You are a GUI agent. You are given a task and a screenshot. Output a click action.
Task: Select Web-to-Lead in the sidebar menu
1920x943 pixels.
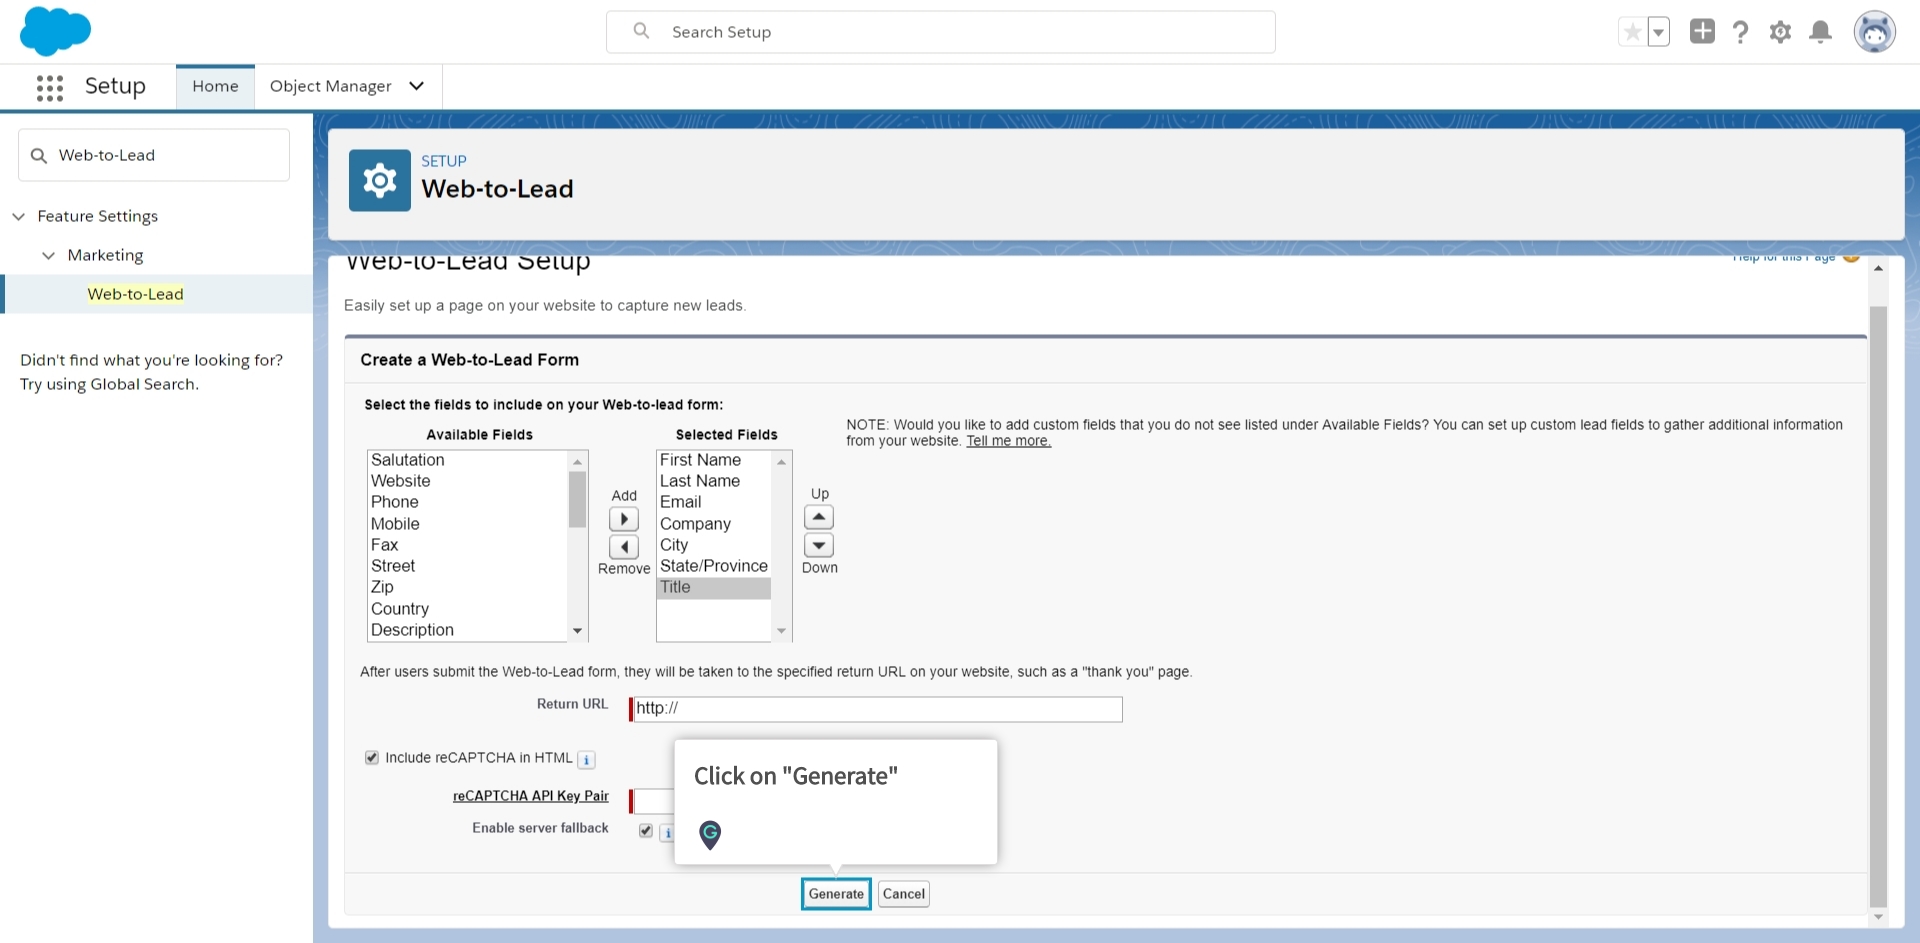point(135,293)
